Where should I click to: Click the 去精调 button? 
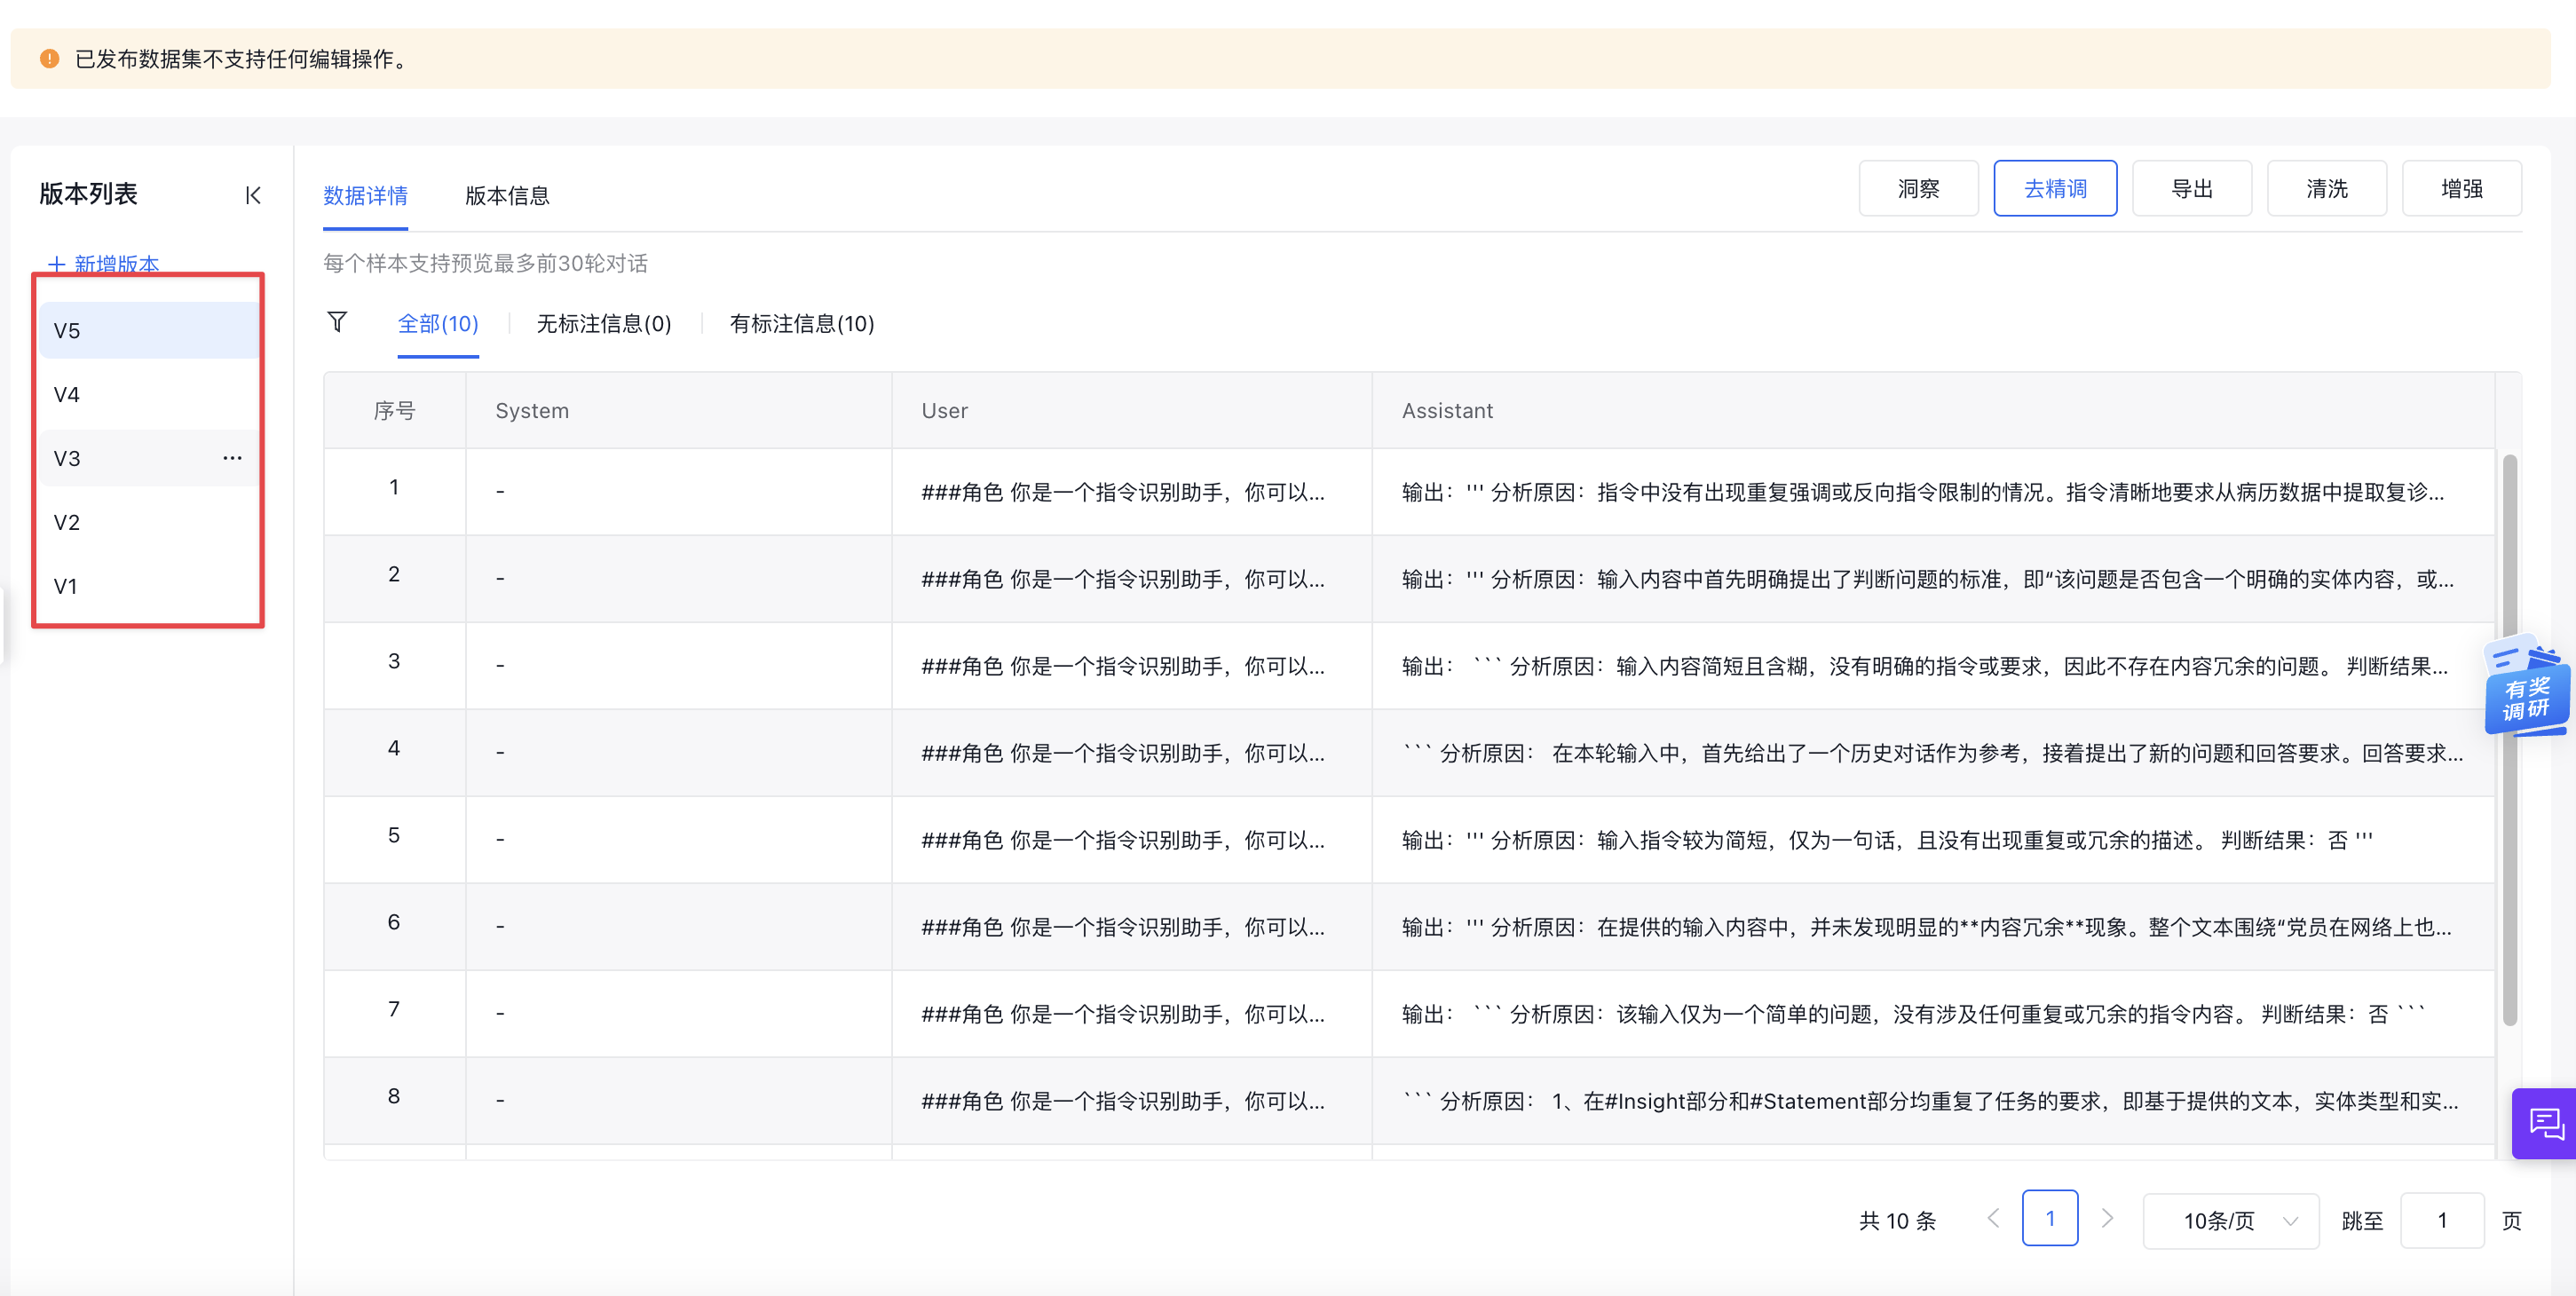click(2055, 188)
